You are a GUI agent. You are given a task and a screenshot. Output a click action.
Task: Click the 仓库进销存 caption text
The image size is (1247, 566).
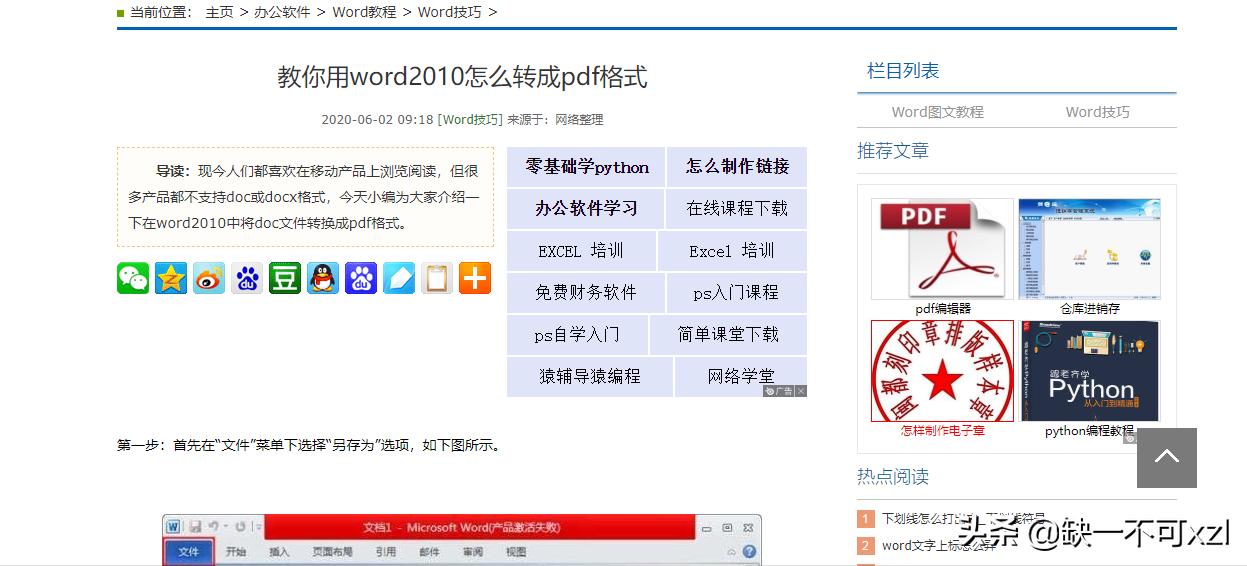(x=1090, y=309)
